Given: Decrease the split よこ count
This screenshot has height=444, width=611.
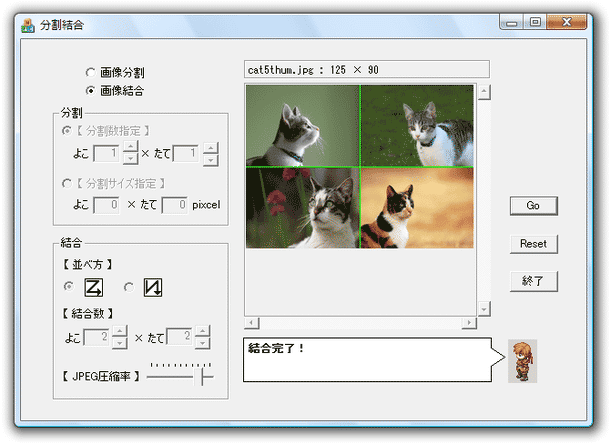Looking at the screenshot, I should (131, 159).
